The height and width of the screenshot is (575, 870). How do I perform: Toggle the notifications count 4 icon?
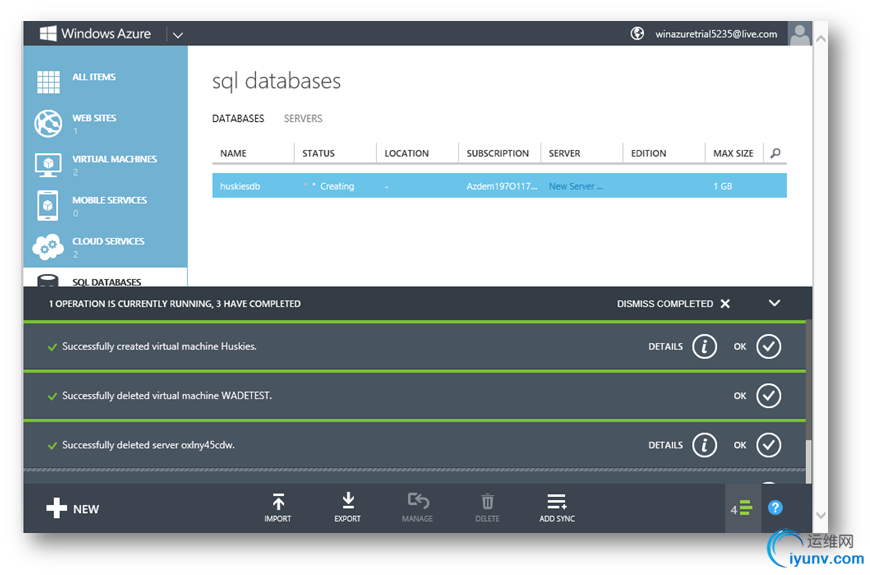pos(741,508)
